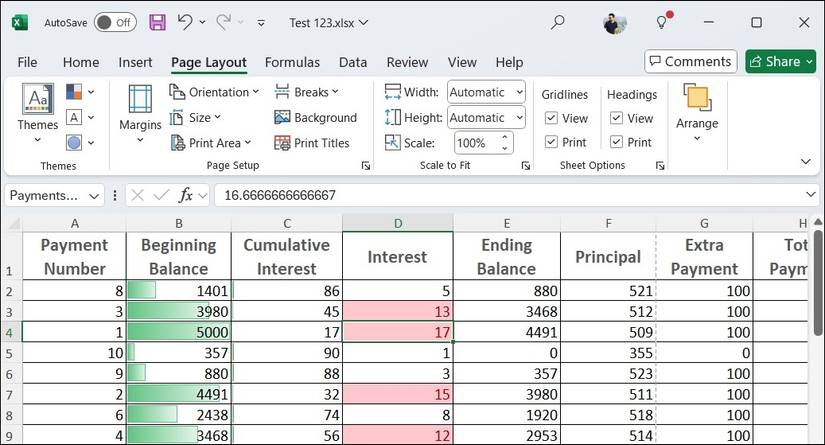Select the Cumulative Interest header cell
825x445 pixels.
pos(287,256)
